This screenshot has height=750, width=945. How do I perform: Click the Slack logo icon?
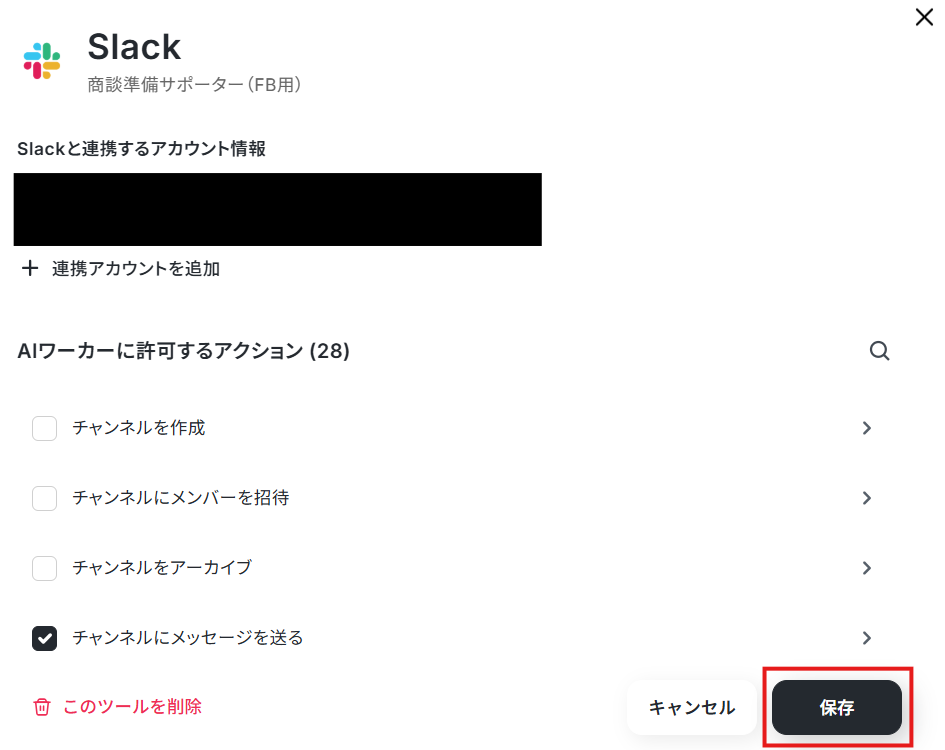tap(42, 61)
